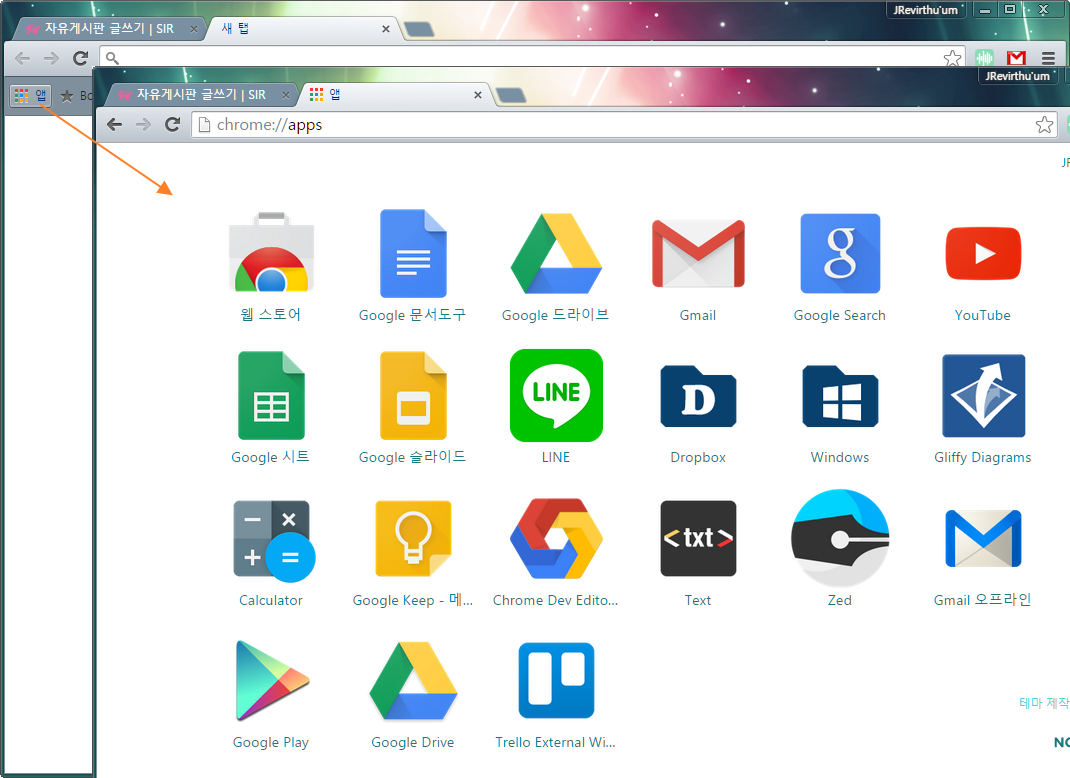Viewport: 1070px width, 778px height.
Task: Open Google 시트 spreadsheet app
Action: tap(271, 395)
